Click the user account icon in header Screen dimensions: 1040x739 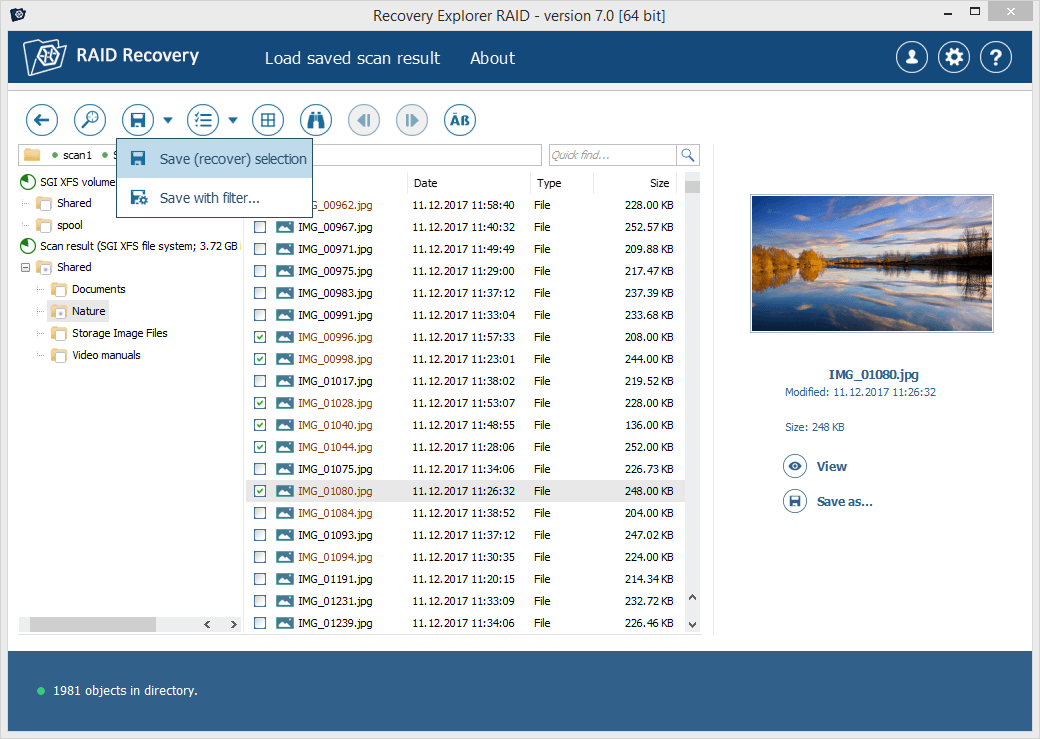[x=911, y=57]
